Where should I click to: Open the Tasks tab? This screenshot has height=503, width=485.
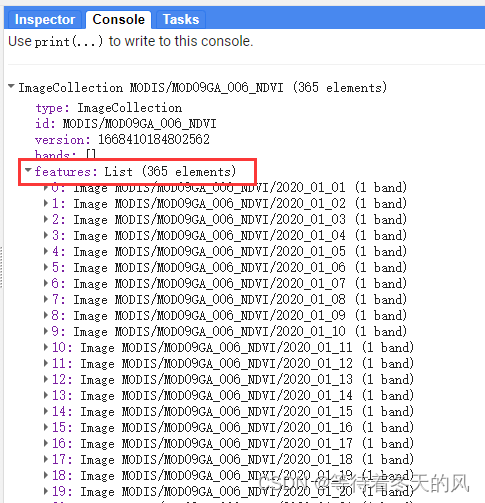181,19
